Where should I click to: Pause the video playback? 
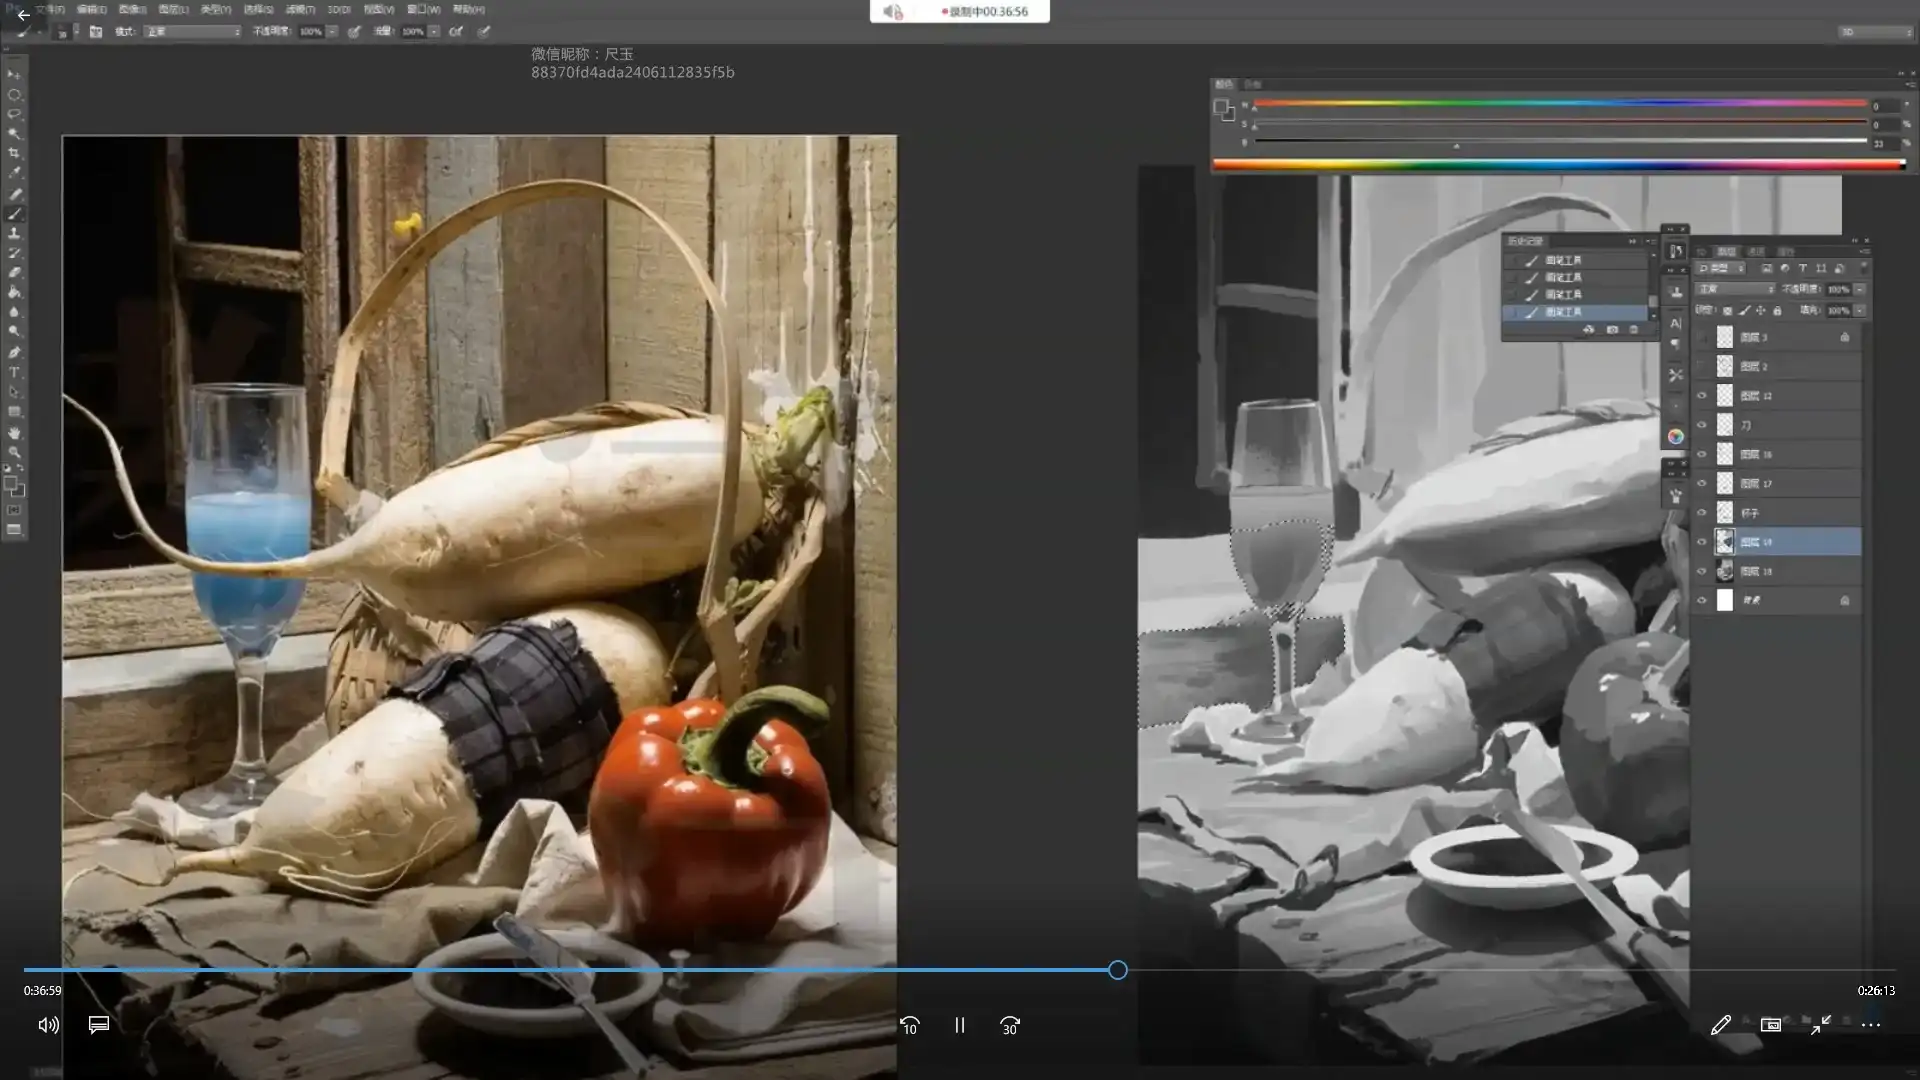pyautogui.click(x=959, y=1025)
